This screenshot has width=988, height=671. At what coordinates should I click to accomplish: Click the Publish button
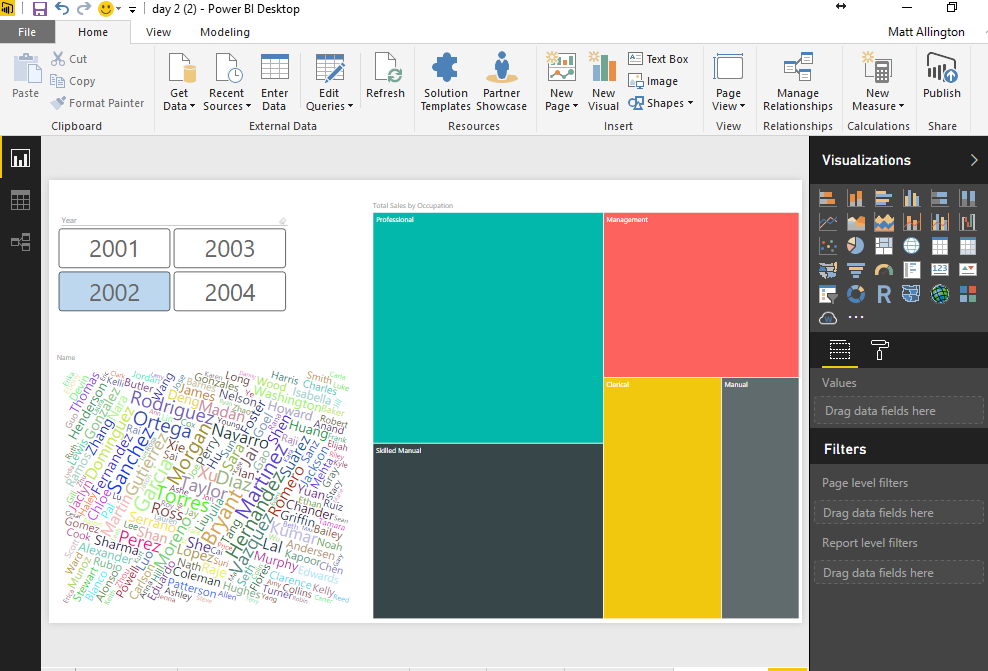(x=942, y=76)
